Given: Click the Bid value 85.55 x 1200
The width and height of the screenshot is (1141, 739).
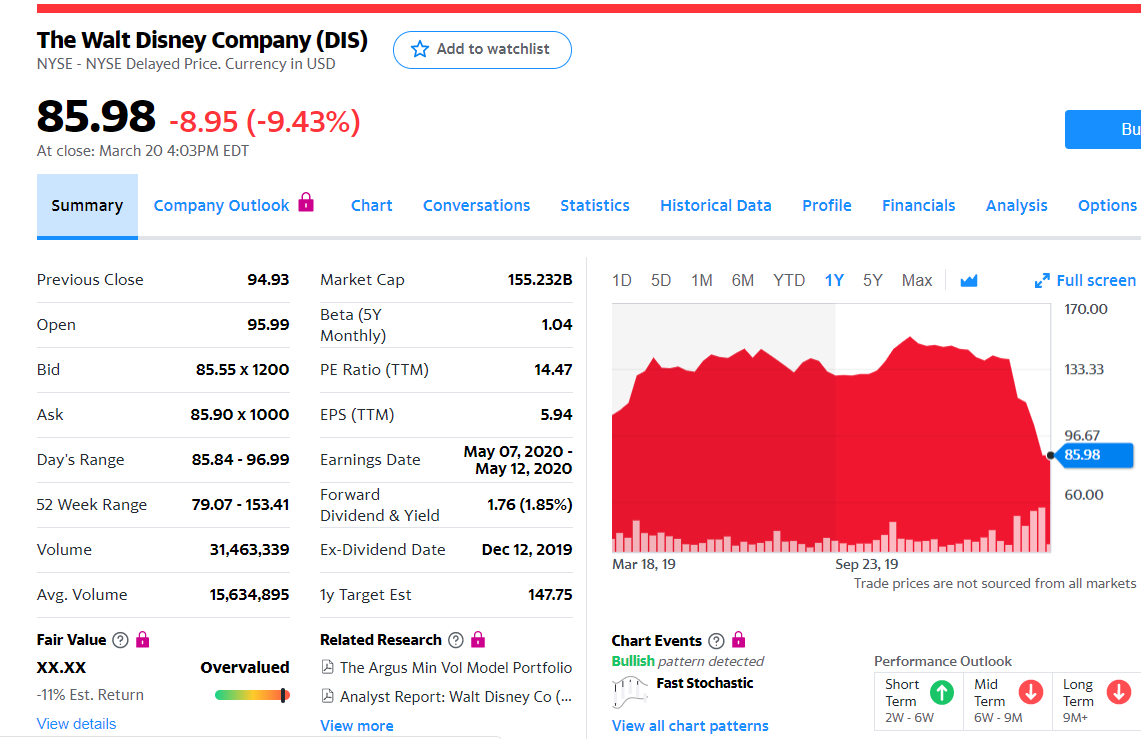Looking at the screenshot, I should point(242,370).
